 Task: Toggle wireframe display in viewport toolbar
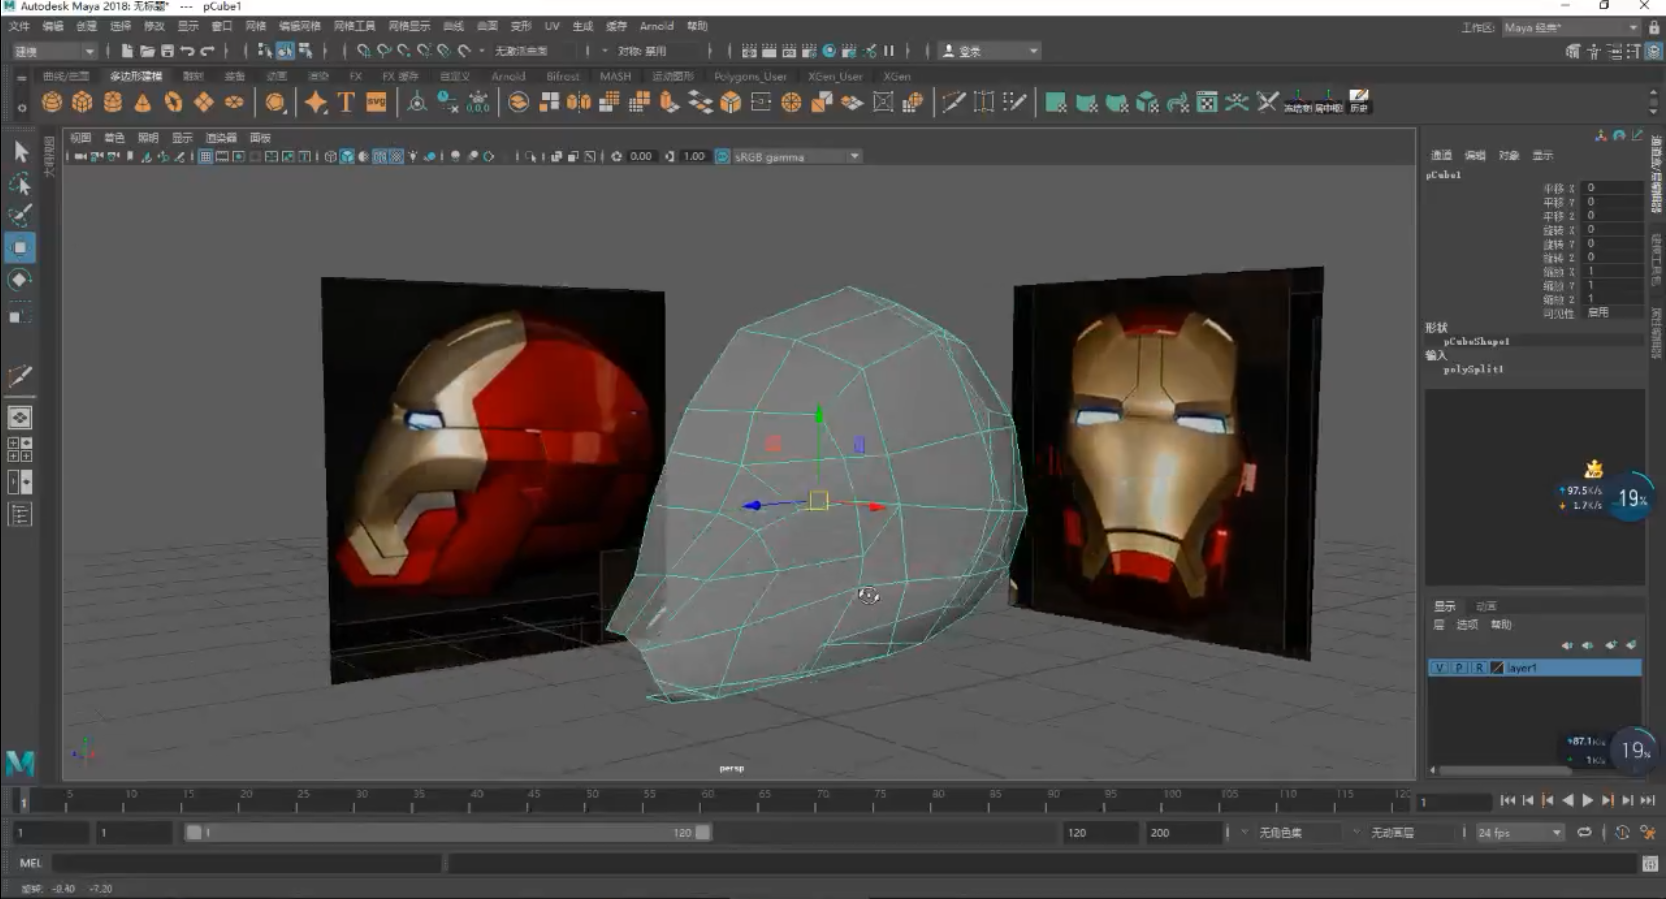(331, 157)
